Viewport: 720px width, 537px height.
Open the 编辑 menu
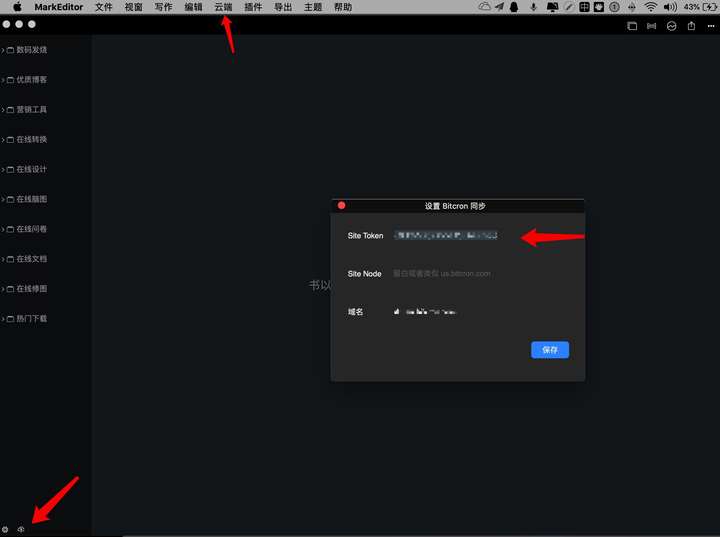[x=193, y=7]
